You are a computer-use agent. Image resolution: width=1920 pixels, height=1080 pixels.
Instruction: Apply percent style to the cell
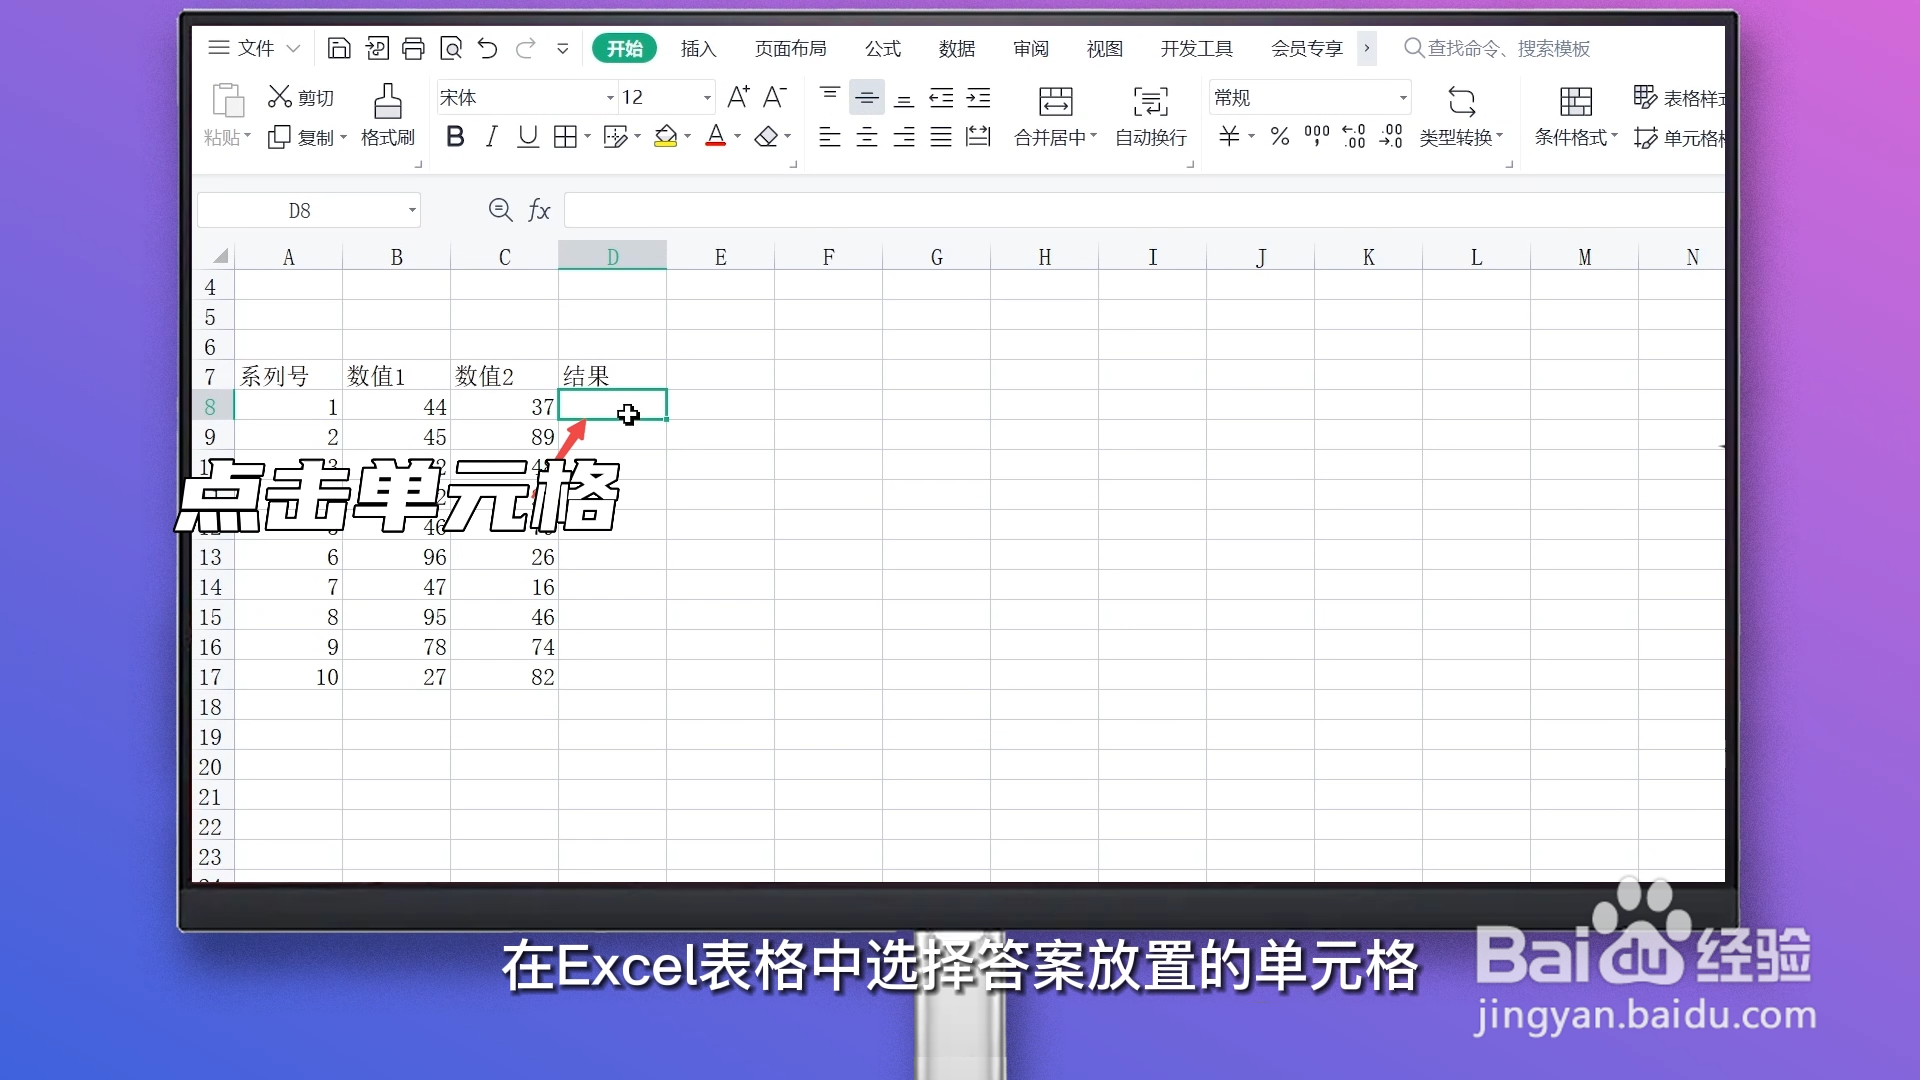(1279, 137)
